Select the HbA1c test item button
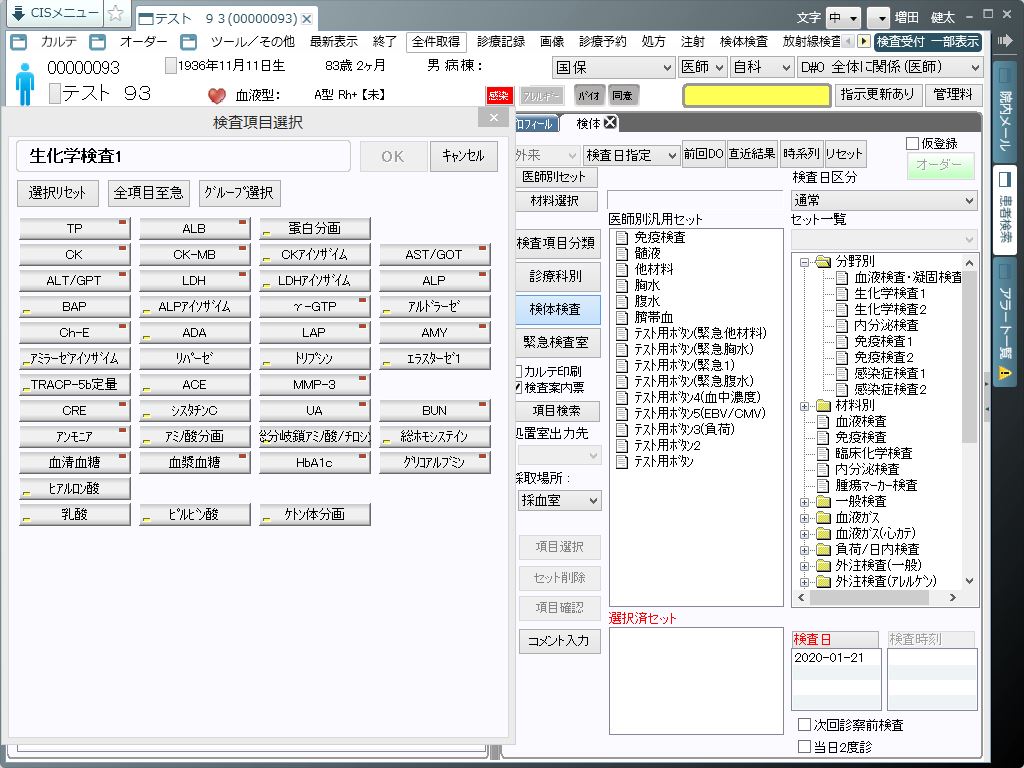The image size is (1024, 768). click(314, 463)
